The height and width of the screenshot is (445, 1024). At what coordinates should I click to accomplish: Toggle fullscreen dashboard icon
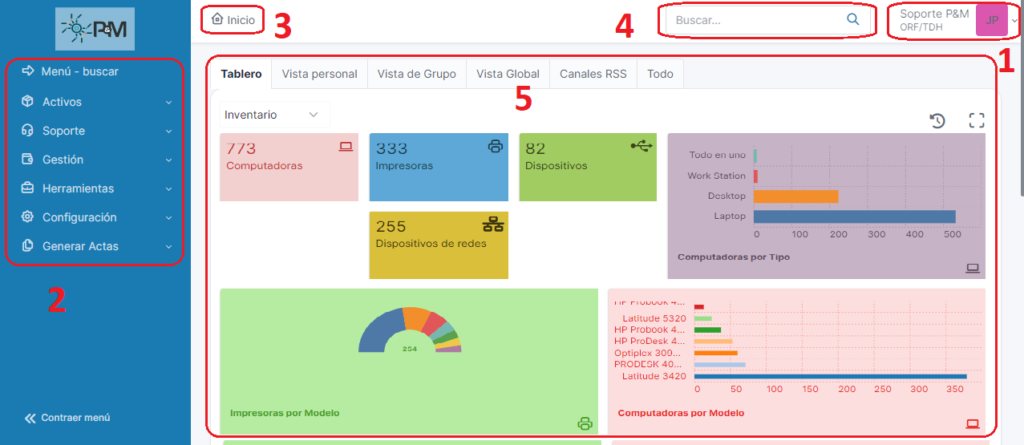coord(977,121)
